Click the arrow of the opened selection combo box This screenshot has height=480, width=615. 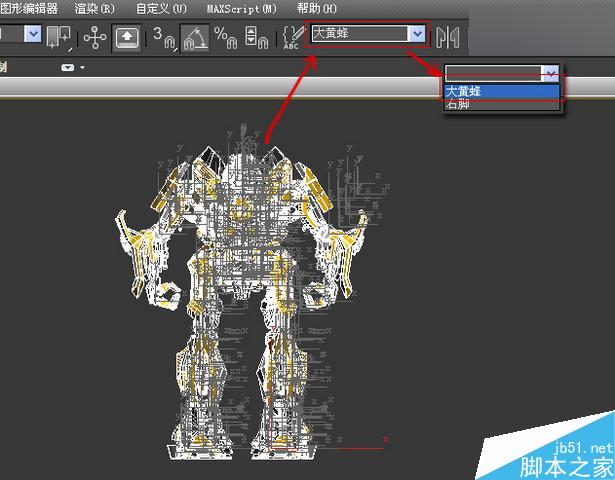pyautogui.click(x=551, y=73)
